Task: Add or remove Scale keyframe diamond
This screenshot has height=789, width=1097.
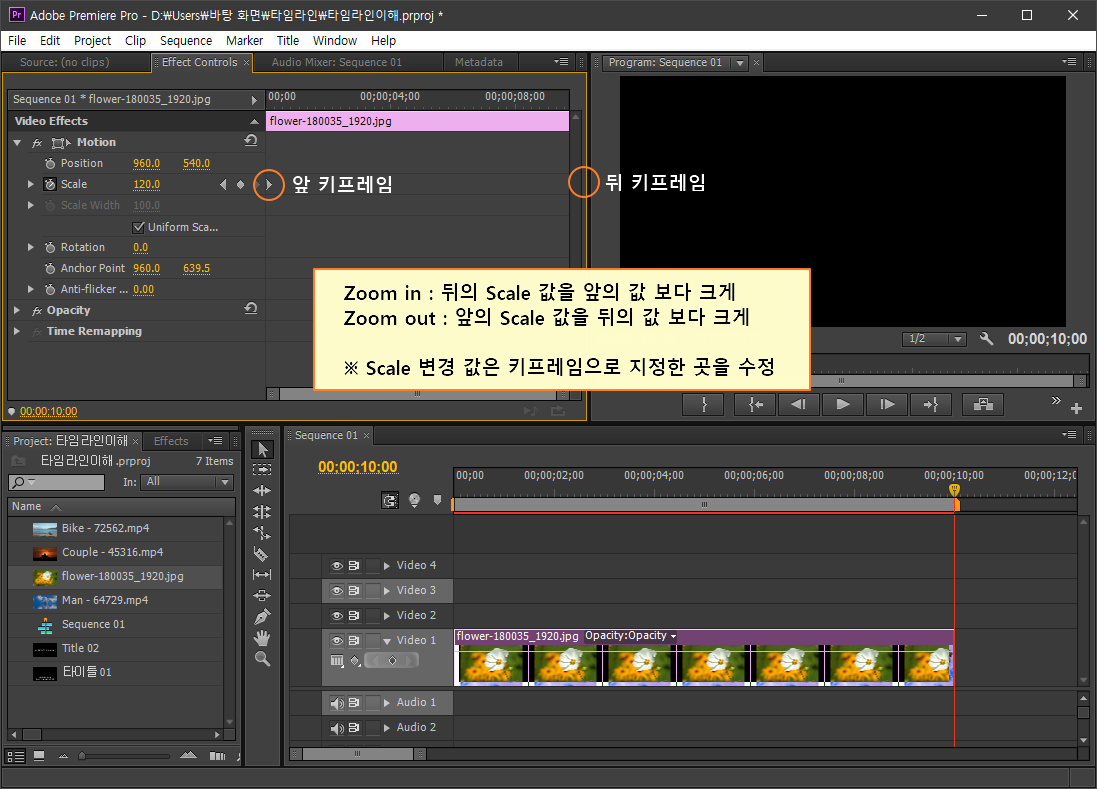Action: click(x=241, y=185)
